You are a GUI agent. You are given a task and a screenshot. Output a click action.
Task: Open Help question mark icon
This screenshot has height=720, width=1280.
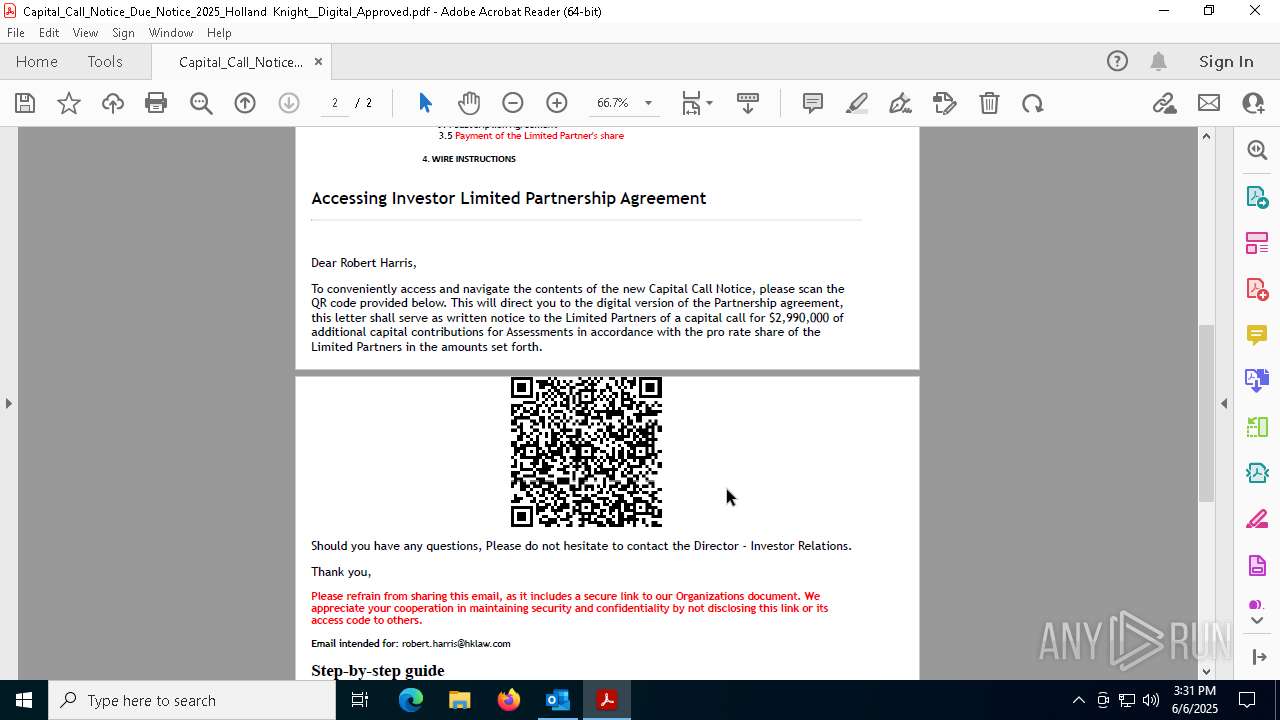point(1117,61)
